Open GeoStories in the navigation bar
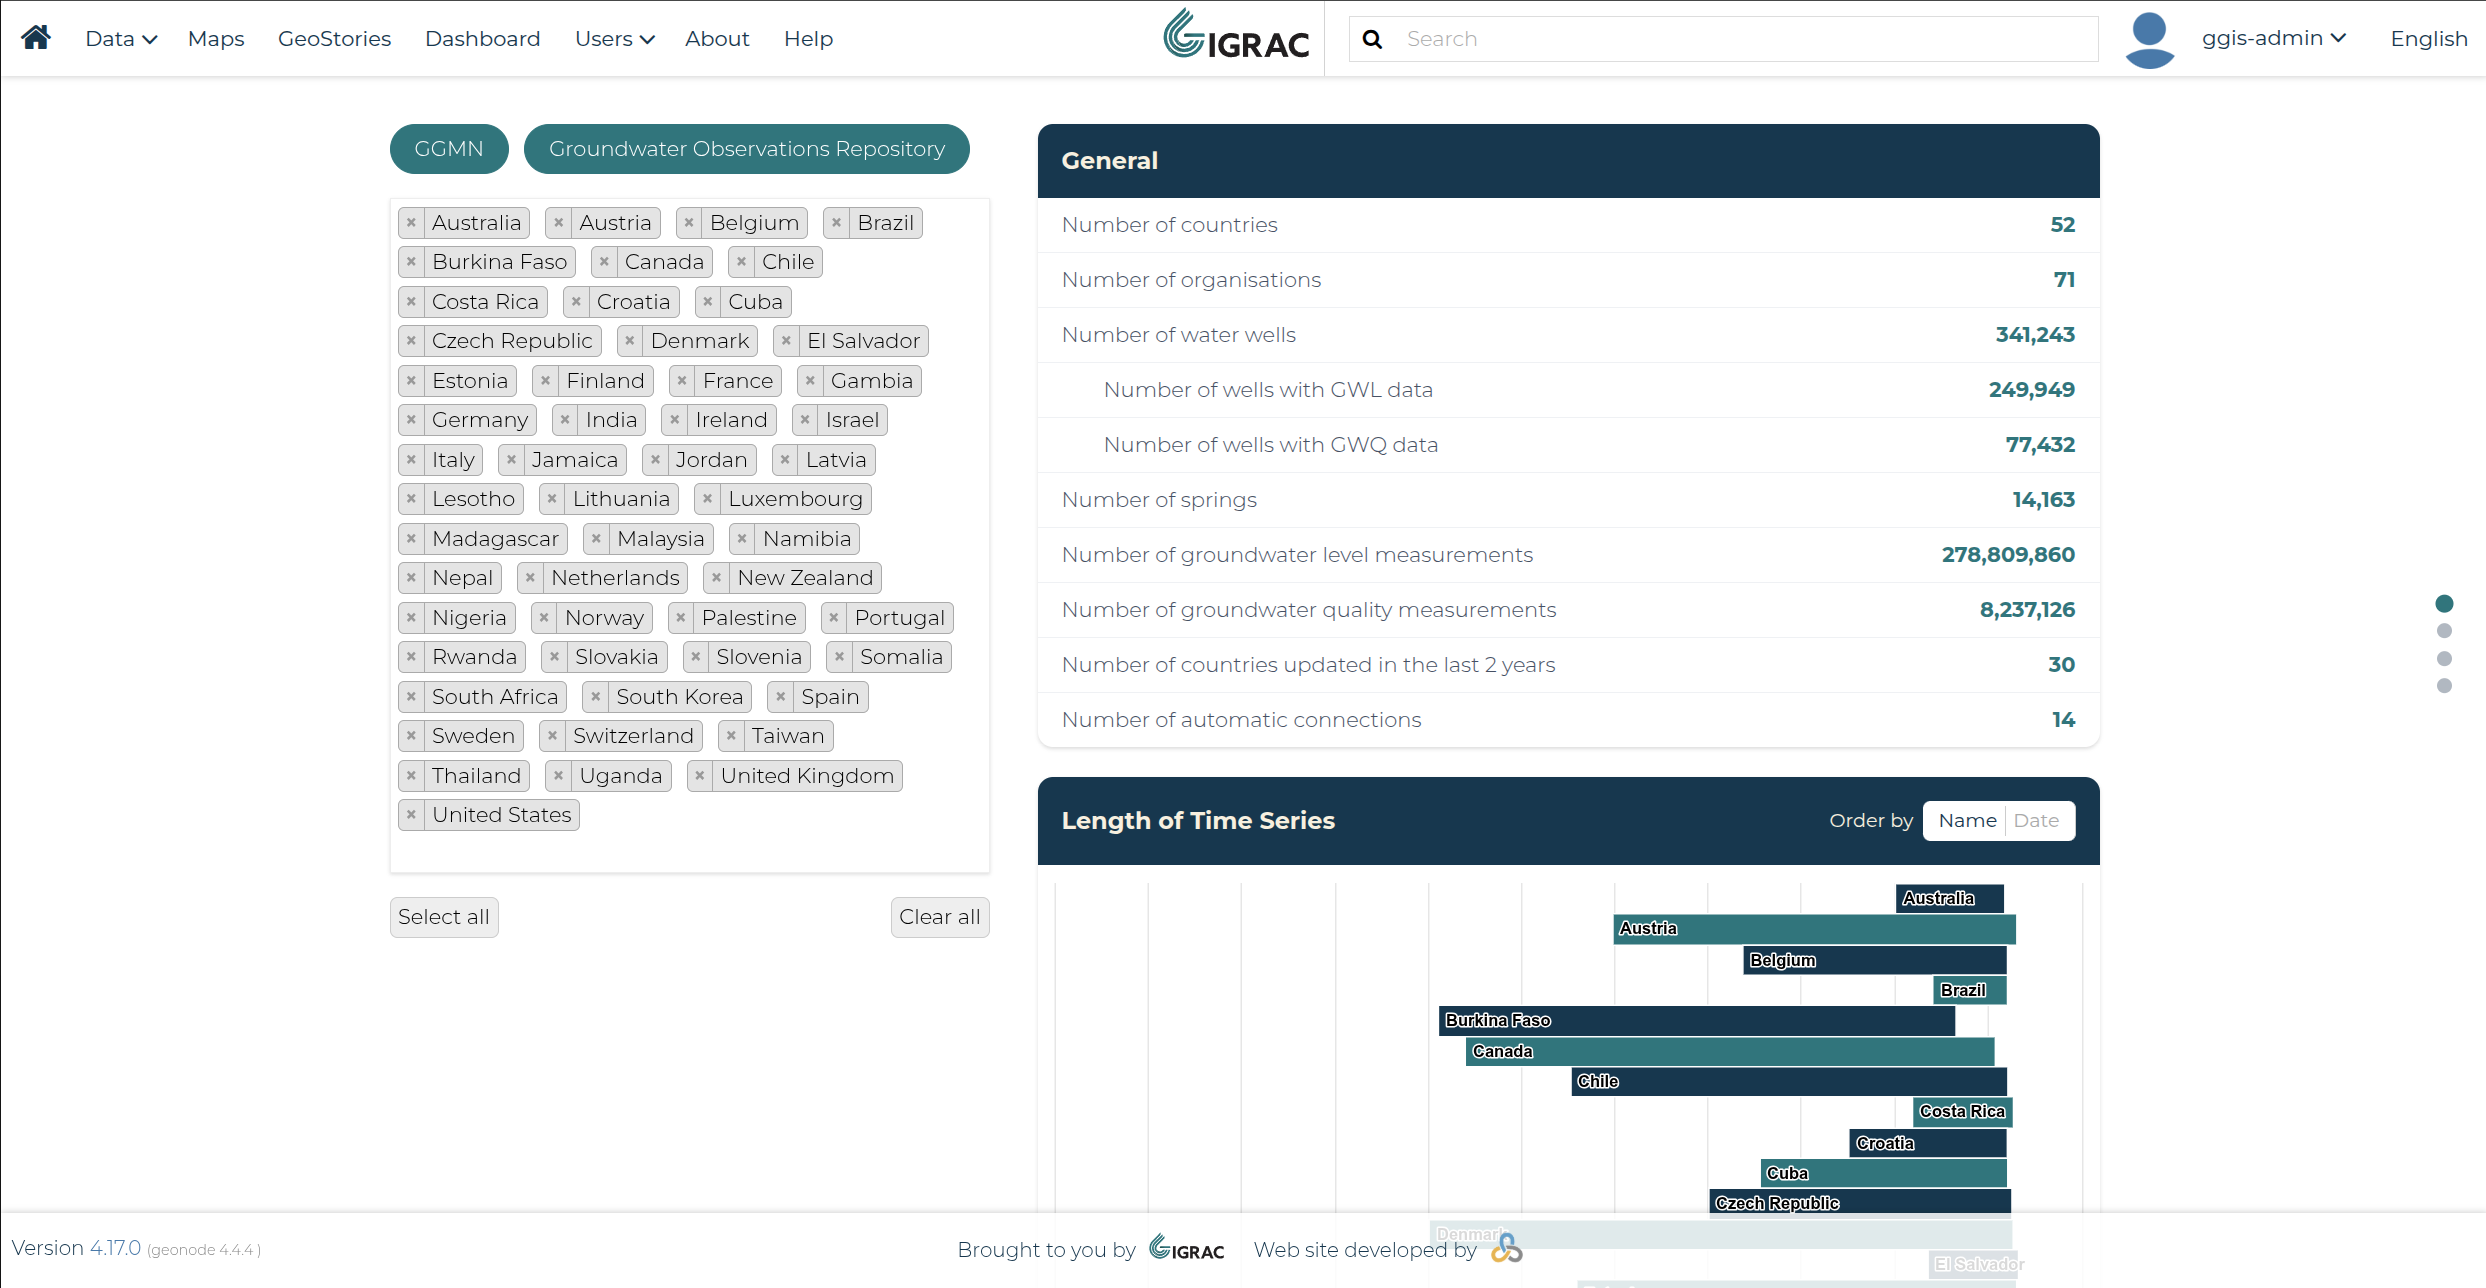Viewport: 2486px width, 1288px height. pos(334,39)
